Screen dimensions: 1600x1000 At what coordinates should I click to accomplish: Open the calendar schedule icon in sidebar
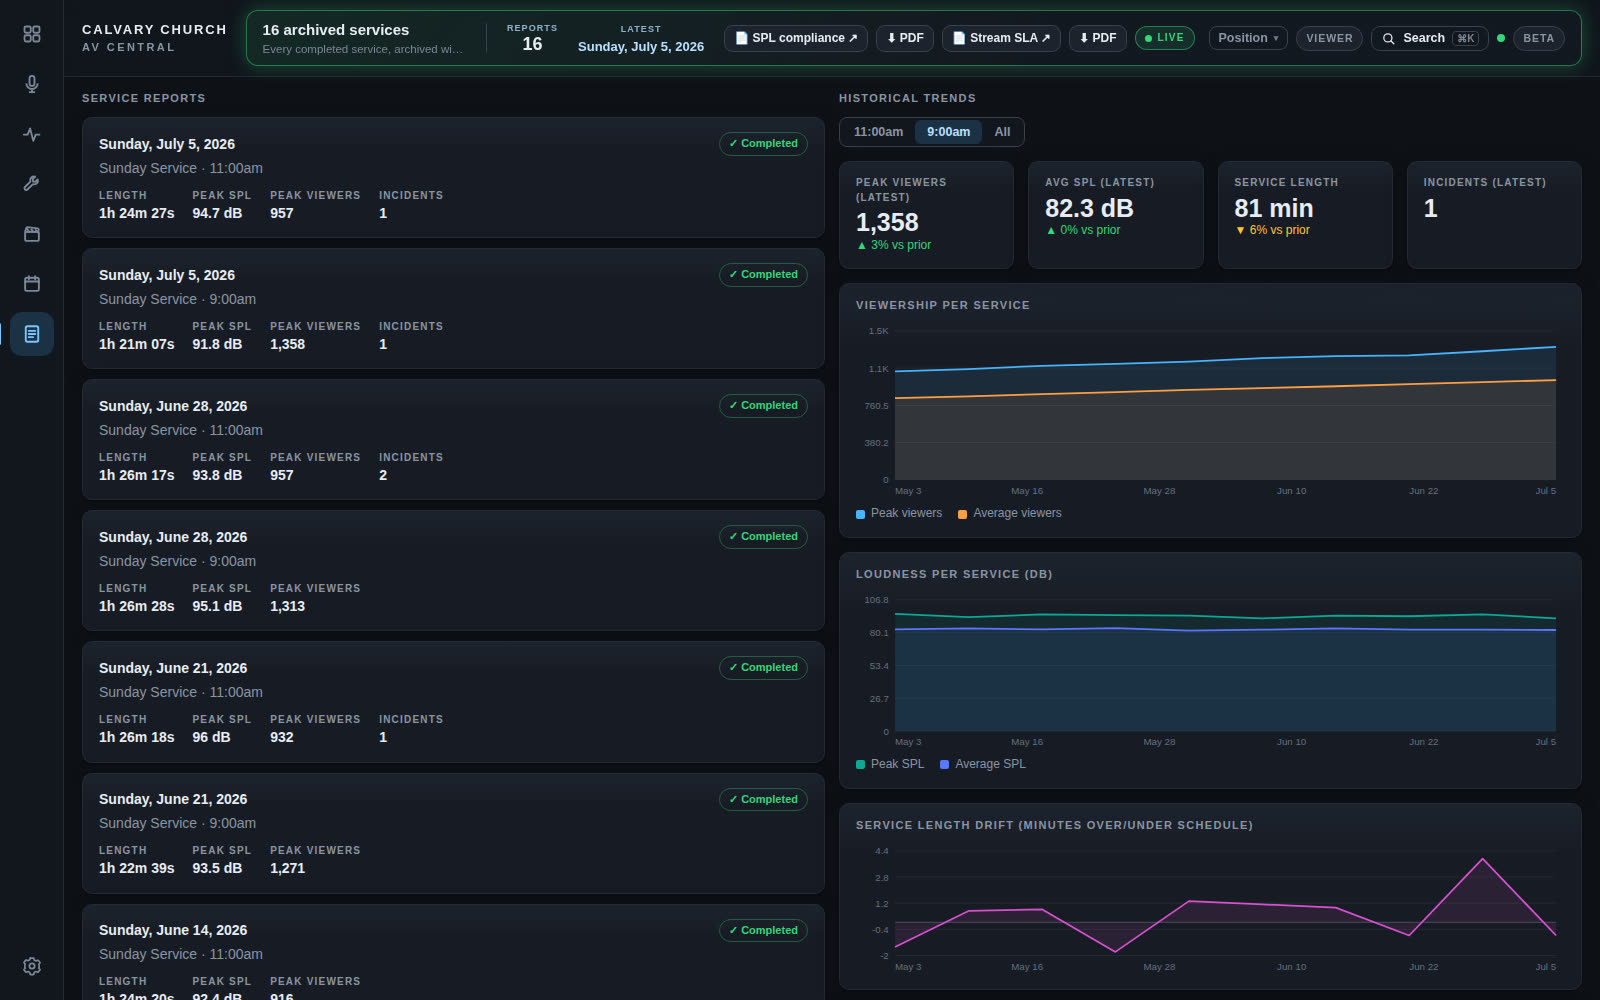[32, 284]
